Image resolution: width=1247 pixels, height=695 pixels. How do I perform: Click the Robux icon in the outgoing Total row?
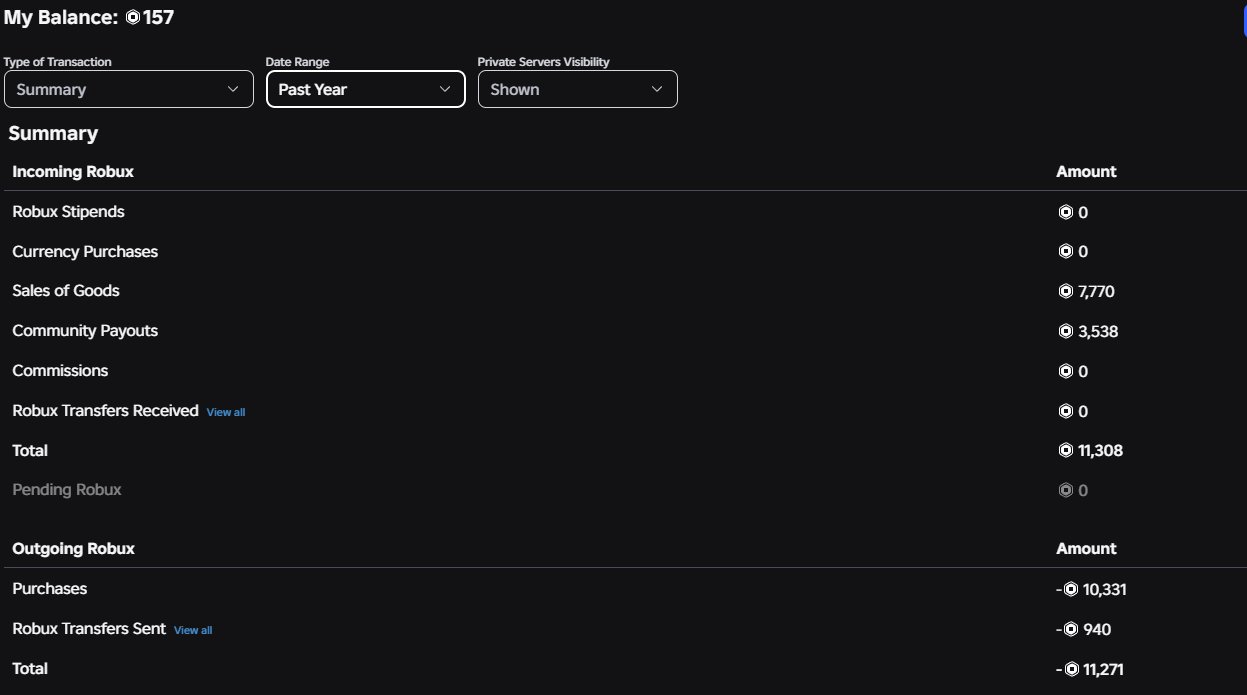point(1071,669)
